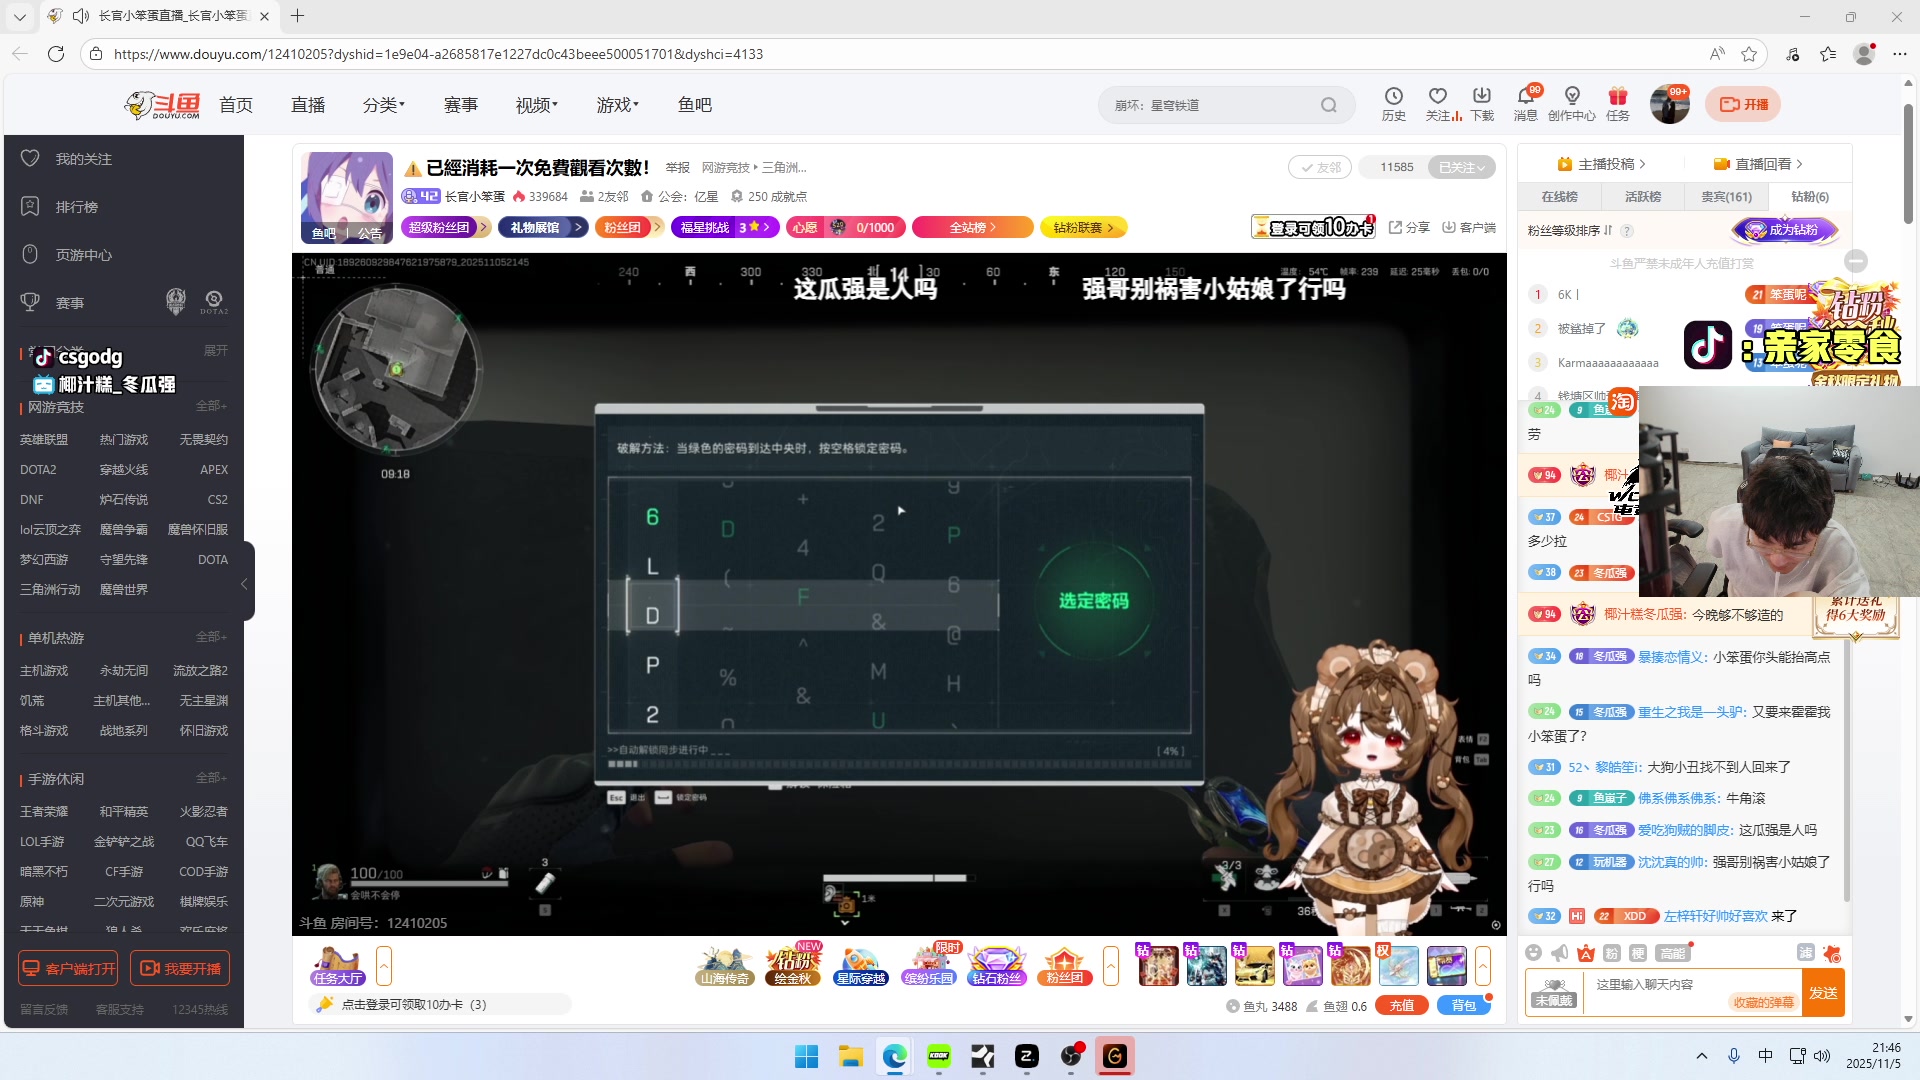Click the 充值 recharge button
Screen dimensions: 1920x1080
click(1401, 1006)
